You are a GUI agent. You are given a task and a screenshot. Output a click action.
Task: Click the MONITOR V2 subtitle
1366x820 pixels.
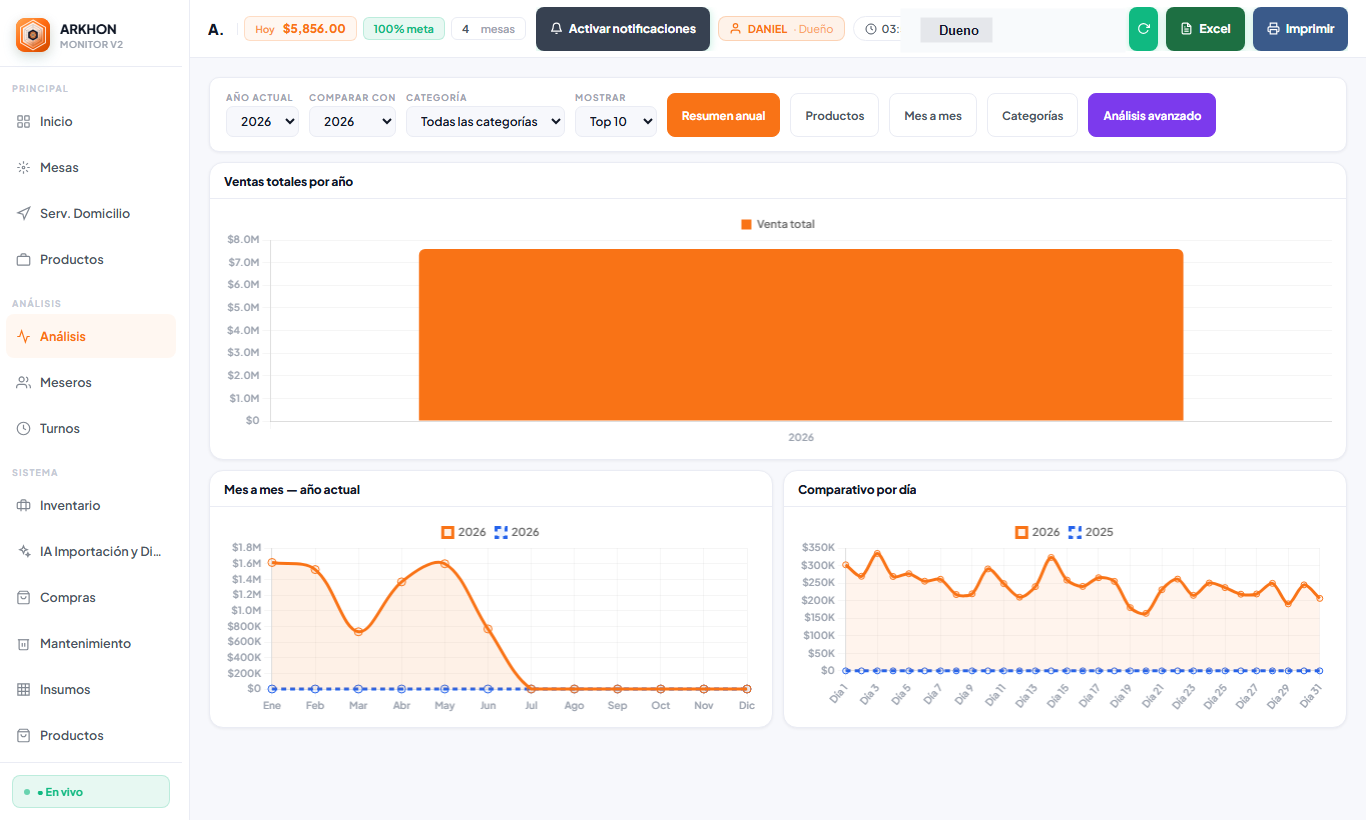coord(92,44)
